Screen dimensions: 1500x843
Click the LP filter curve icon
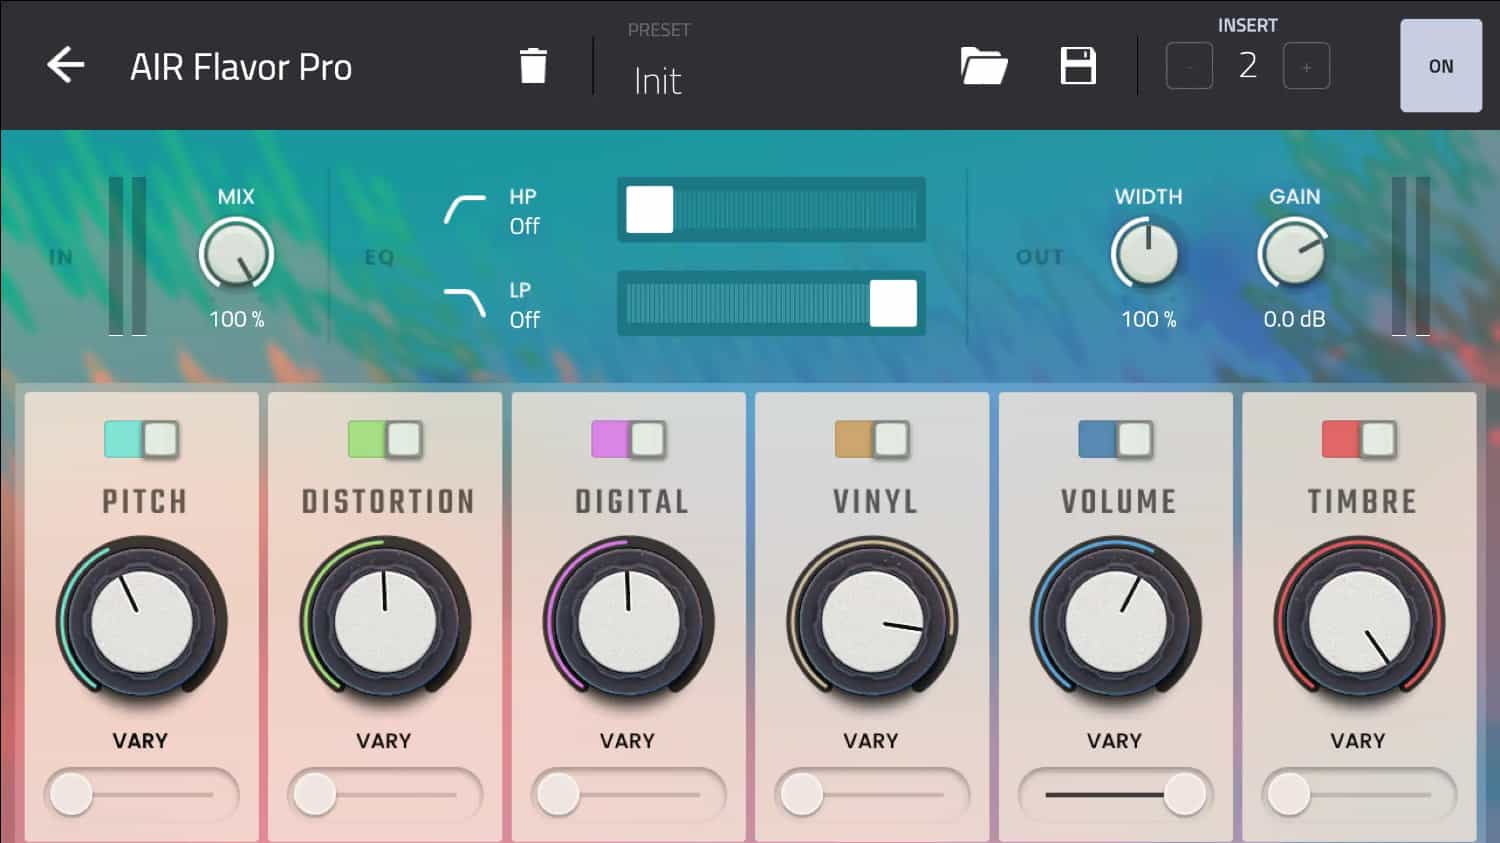point(465,302)
